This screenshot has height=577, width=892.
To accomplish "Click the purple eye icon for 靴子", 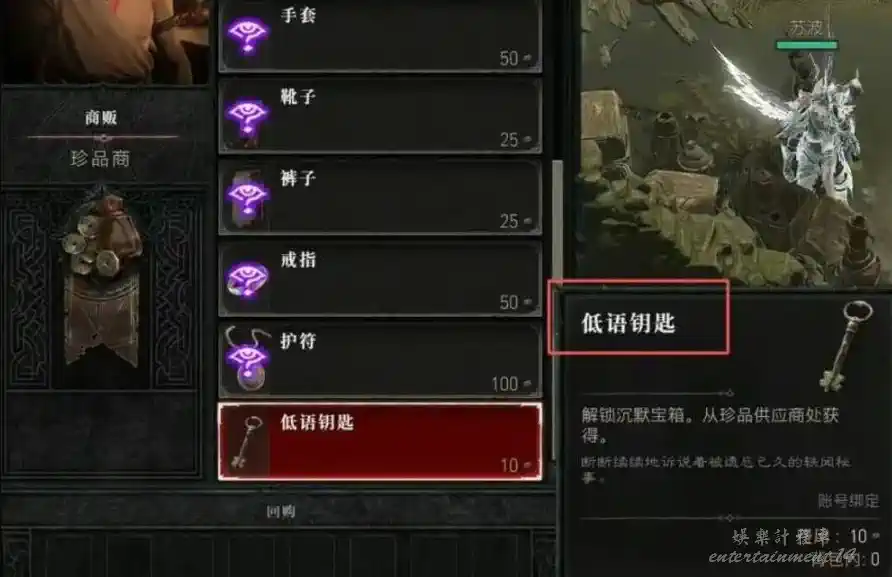I will pyautogui.click(x=246, y=117).
